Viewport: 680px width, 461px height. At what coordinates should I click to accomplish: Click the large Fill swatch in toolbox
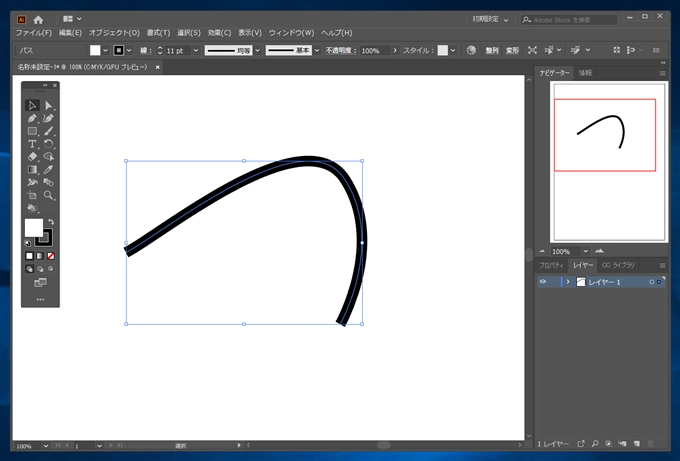pos(33,227)
